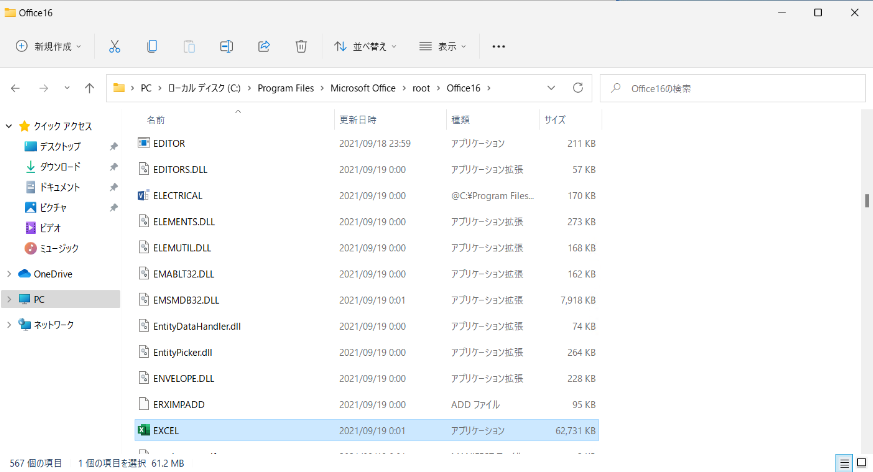Expand the Network tree node
This screenshot has height=472, width=873.
coord(9,324)
